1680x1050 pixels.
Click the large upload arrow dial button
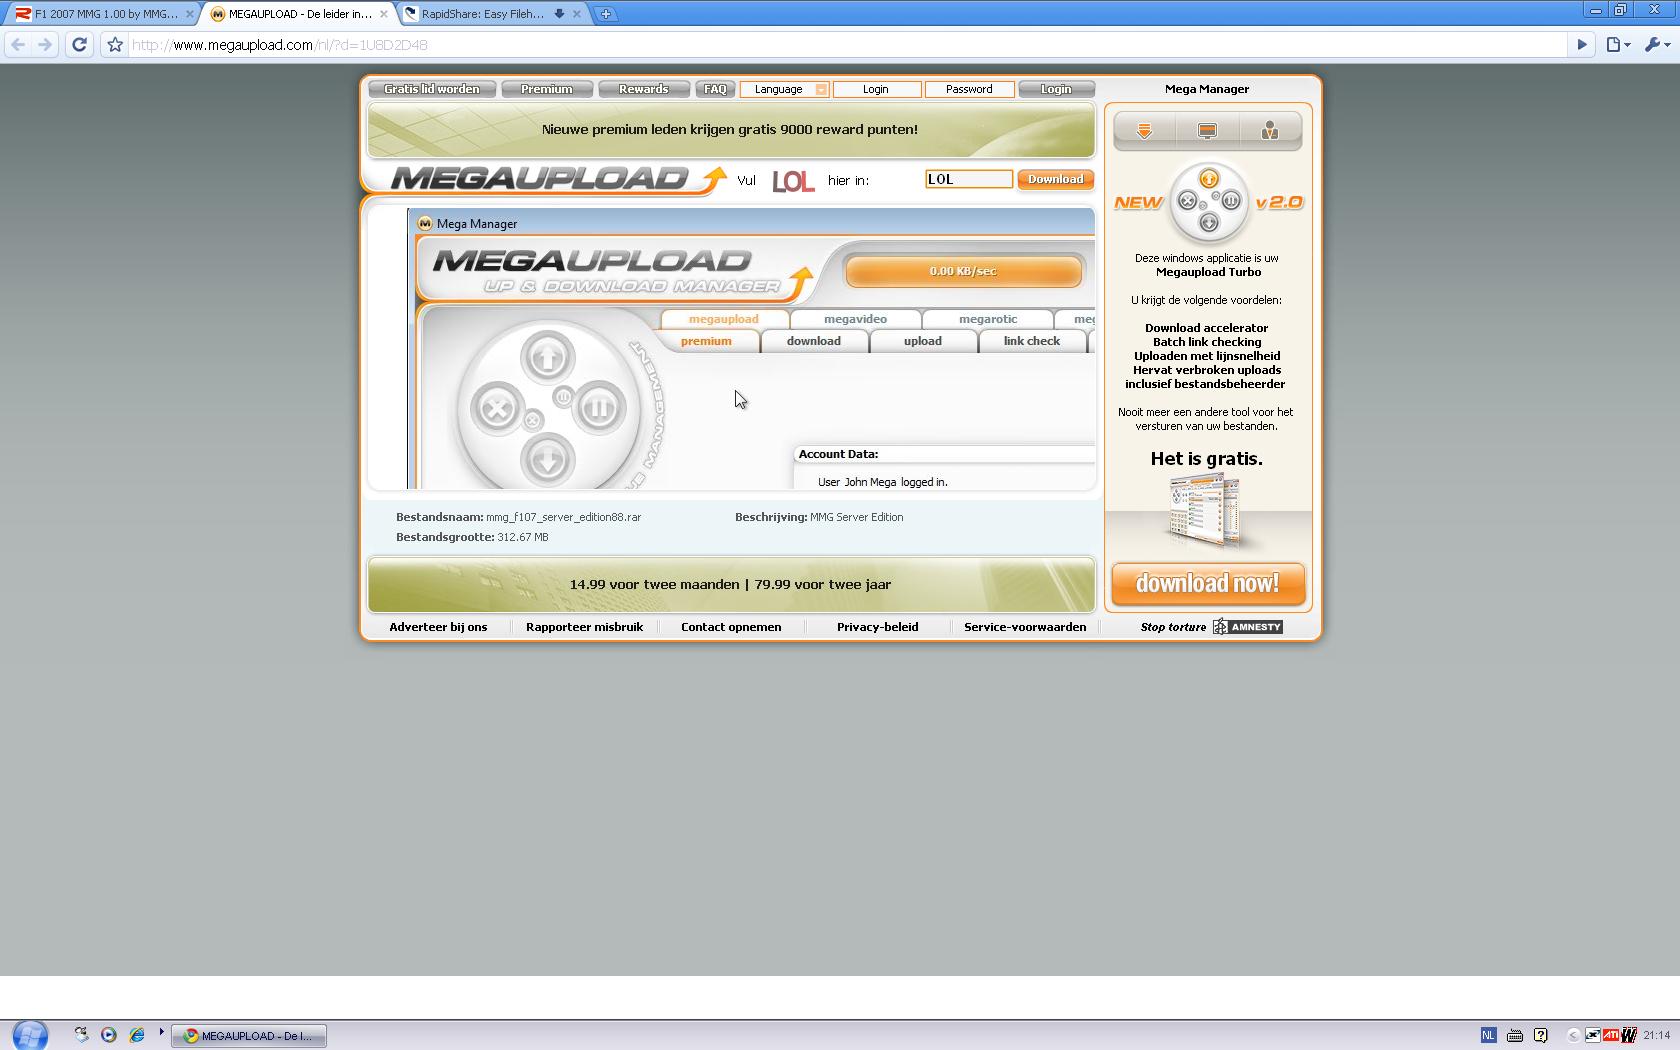pos(547,357)
